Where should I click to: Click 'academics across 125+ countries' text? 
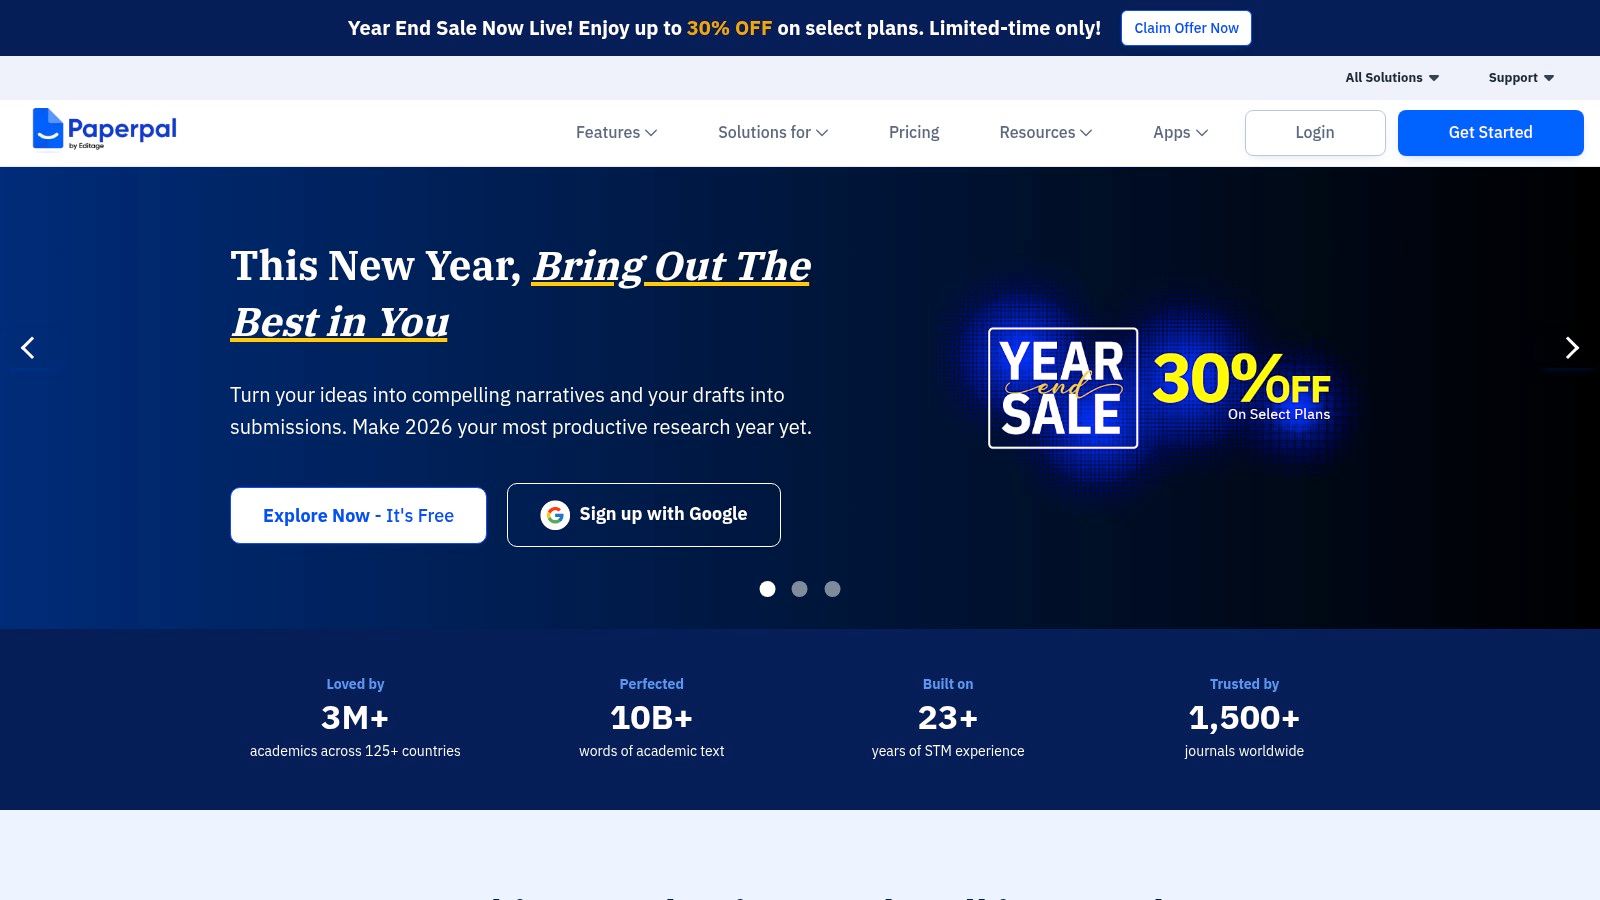[x=355, y=751]
